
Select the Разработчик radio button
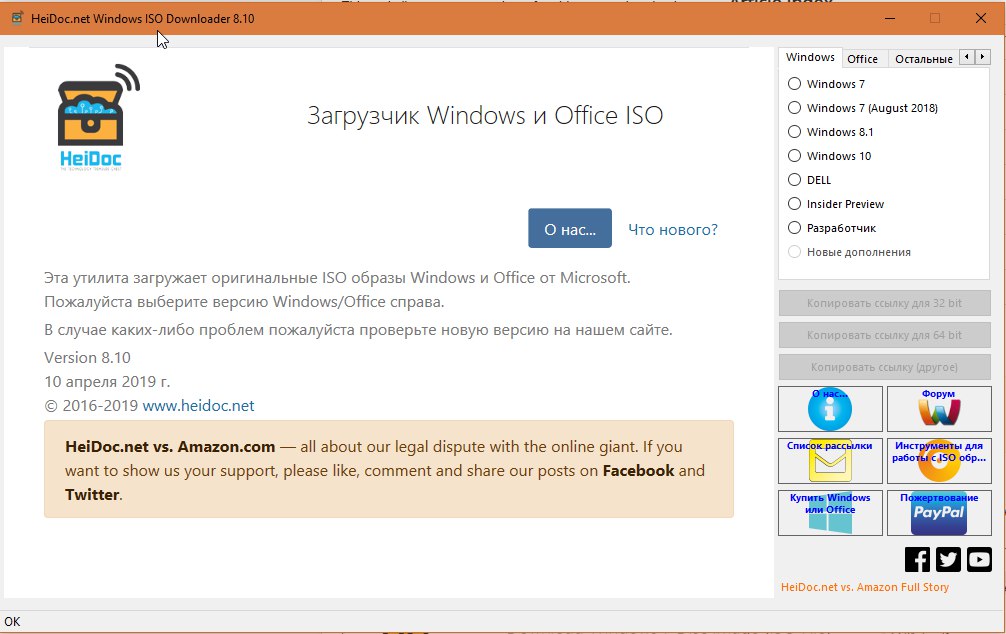(x=794, y=228)
